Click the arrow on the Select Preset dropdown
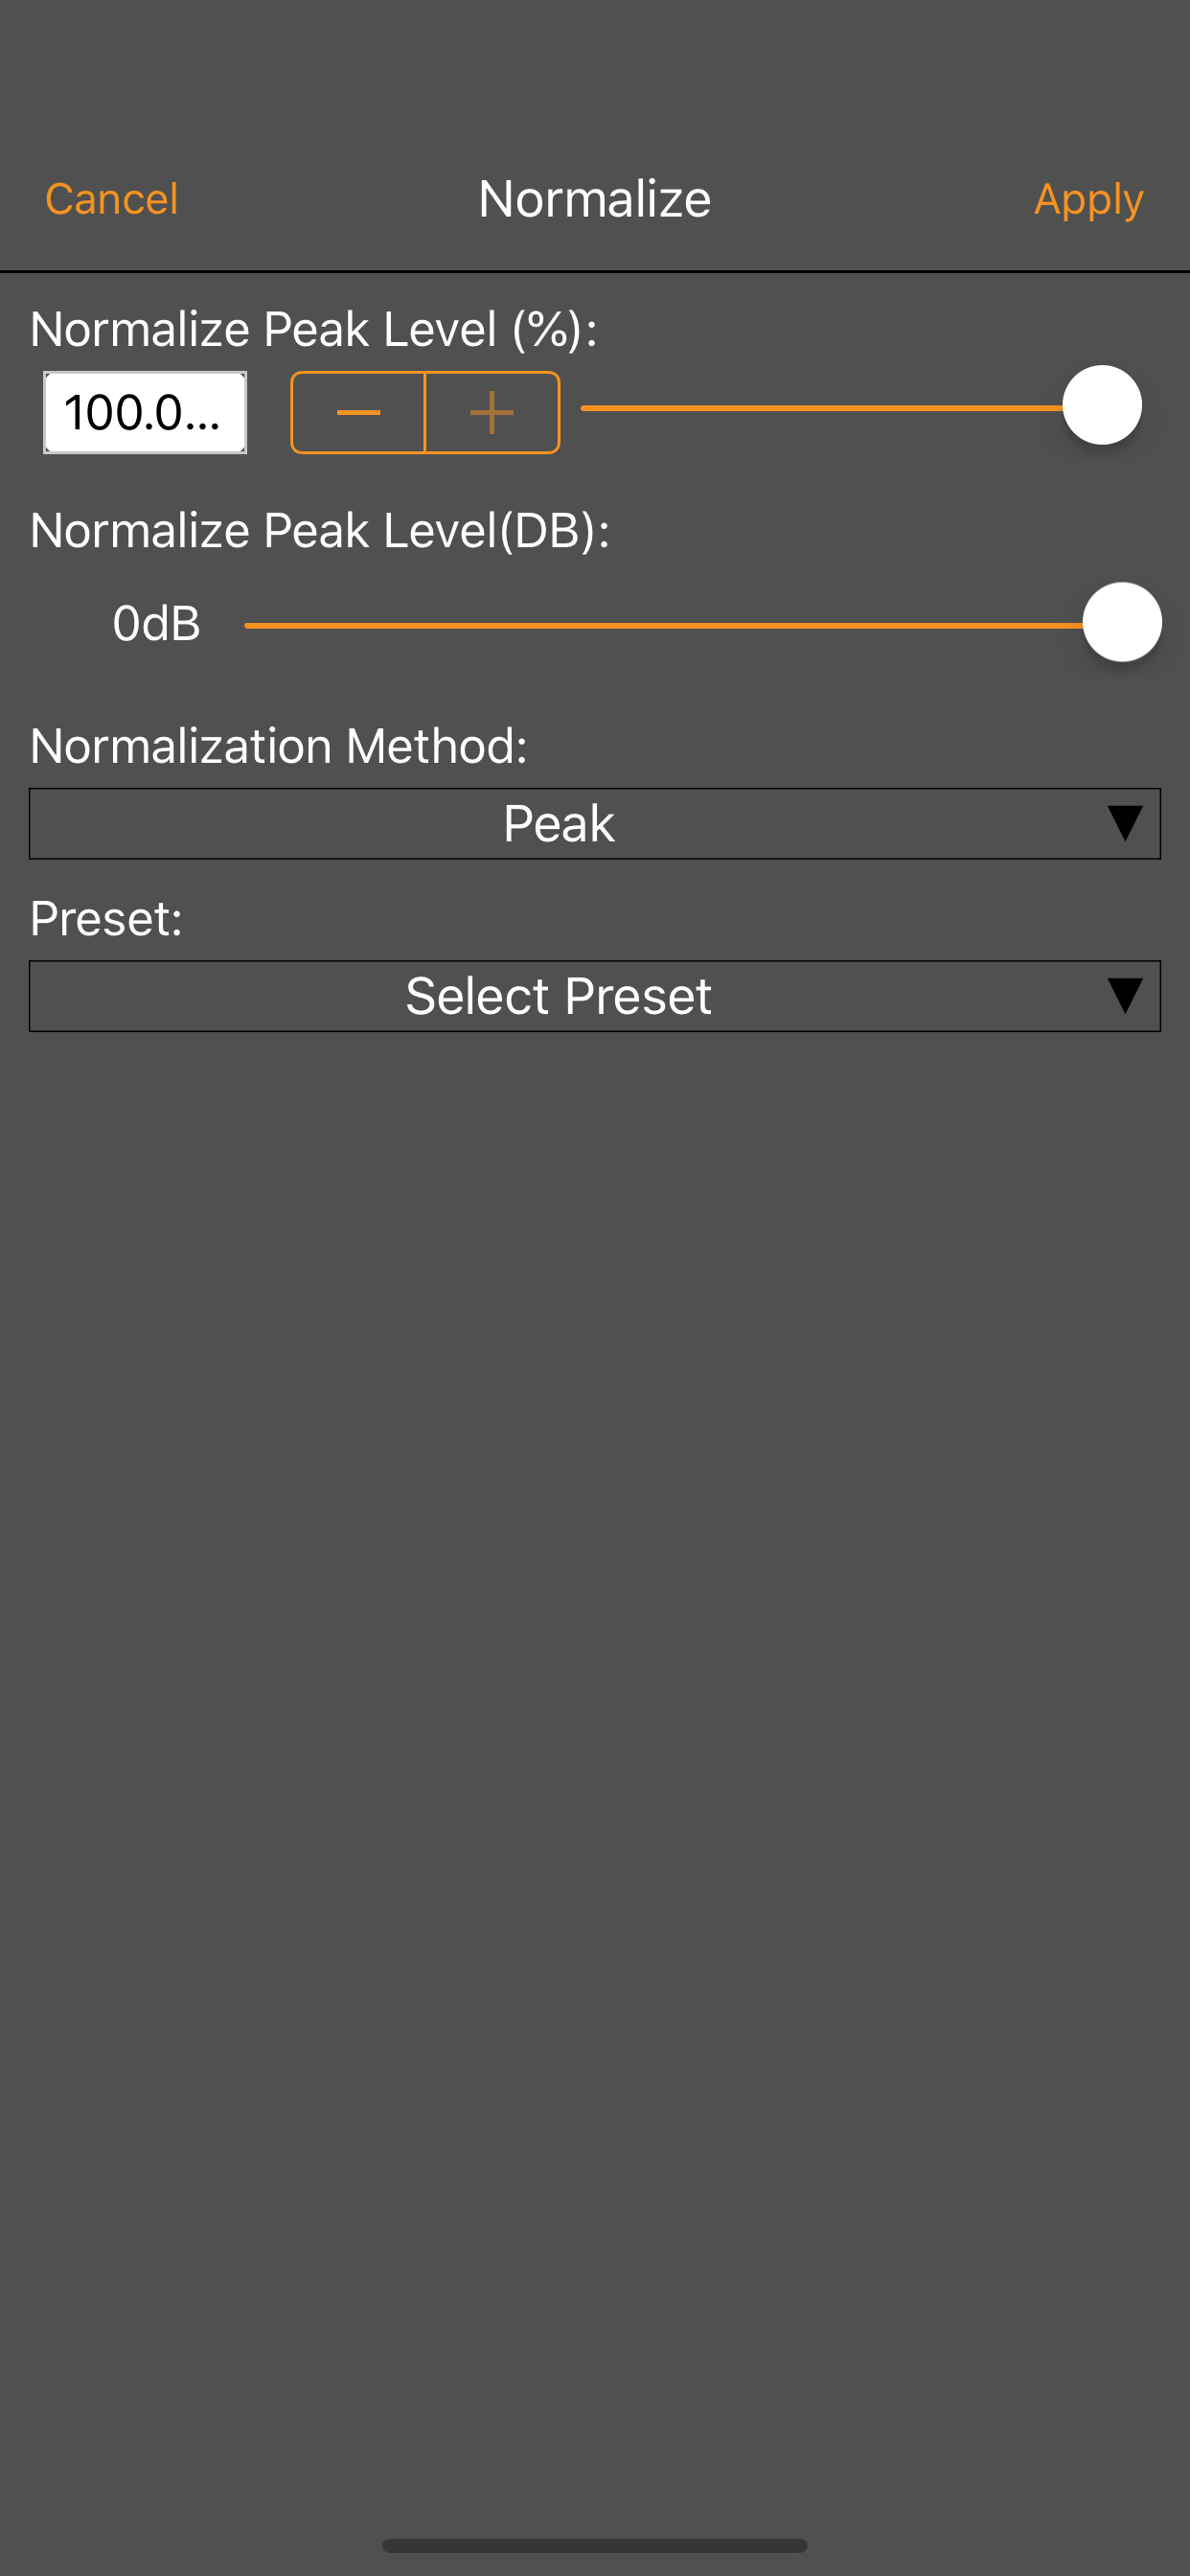1190x2576 pixels. pos(1124,996)
